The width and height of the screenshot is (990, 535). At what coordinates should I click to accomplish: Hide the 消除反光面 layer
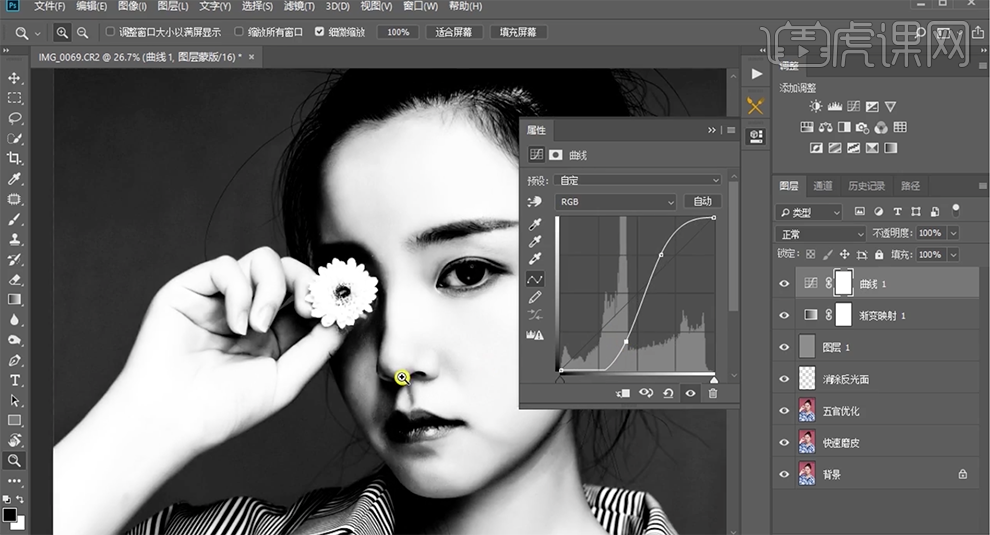coord(784,379)
